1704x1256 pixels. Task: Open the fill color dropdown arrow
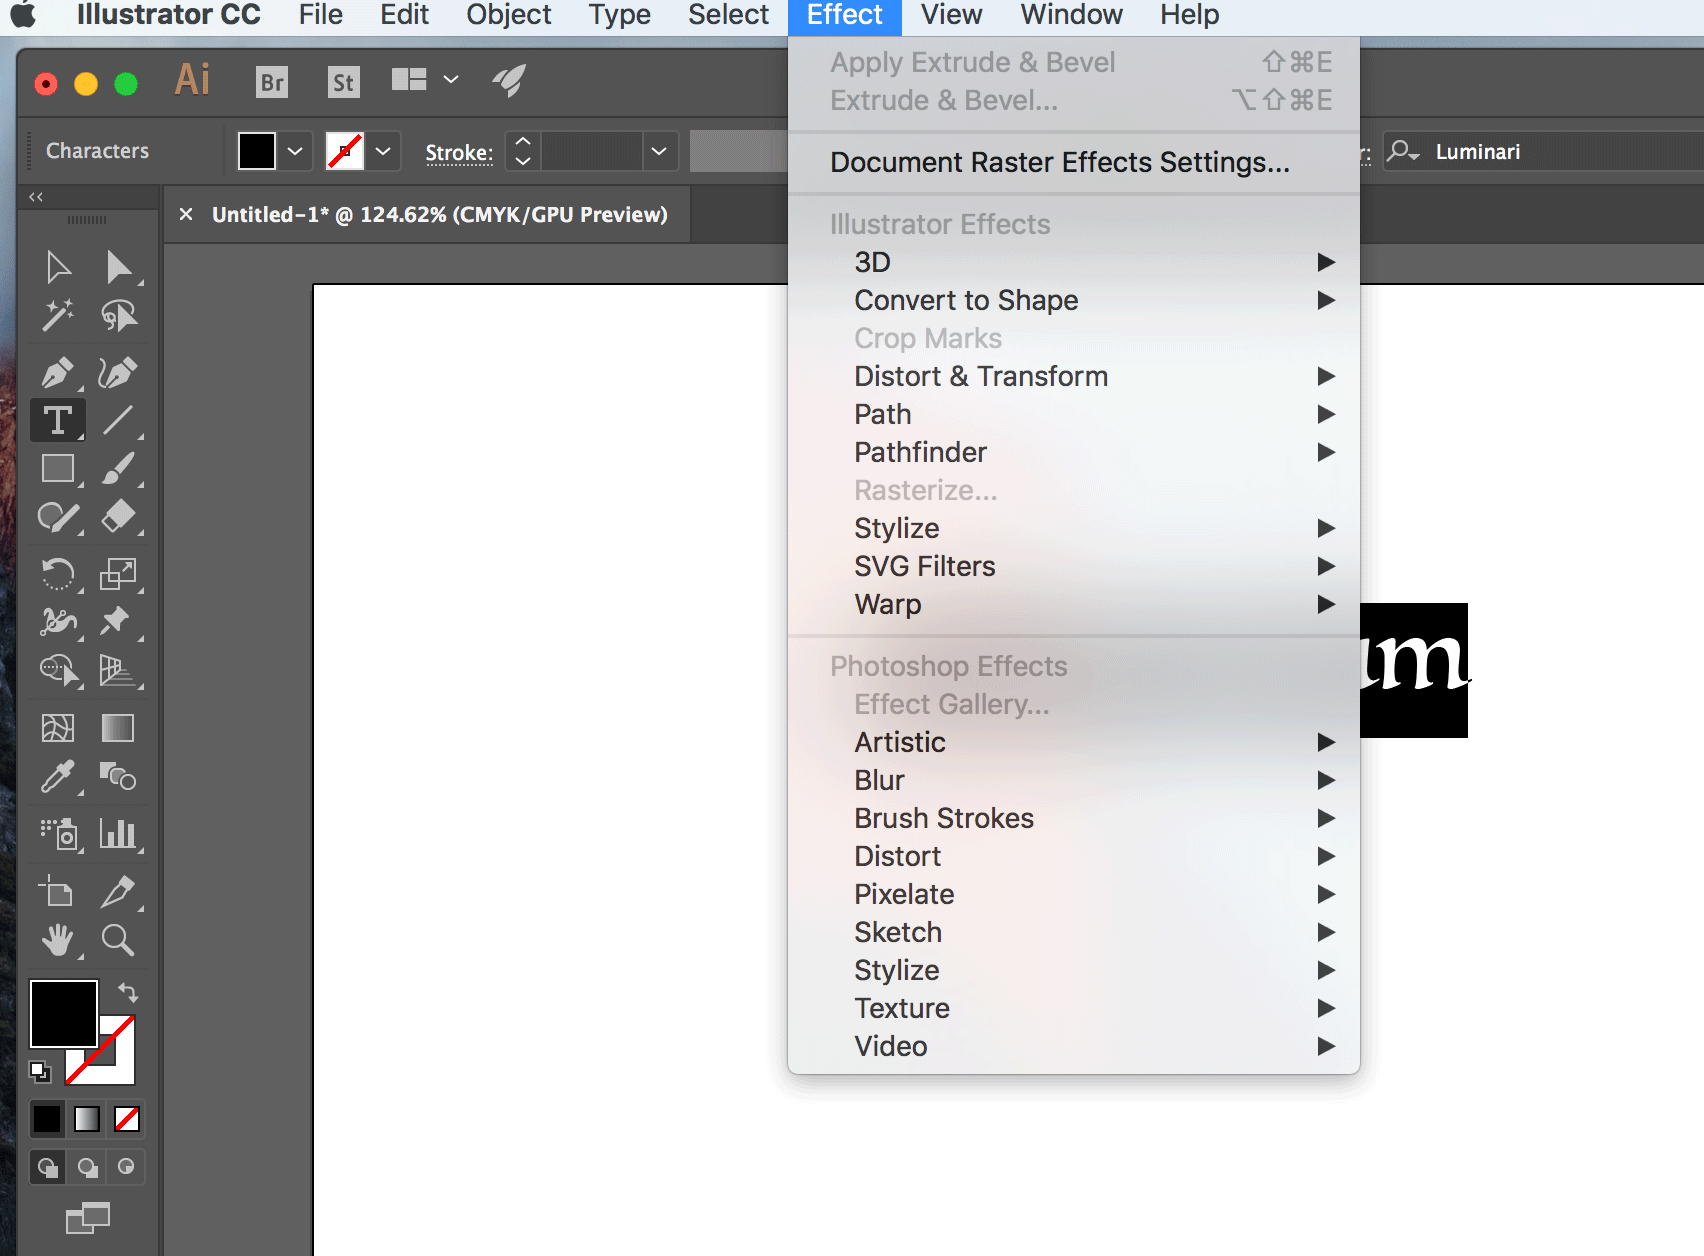pyautogui.click(x=295, y=152)
